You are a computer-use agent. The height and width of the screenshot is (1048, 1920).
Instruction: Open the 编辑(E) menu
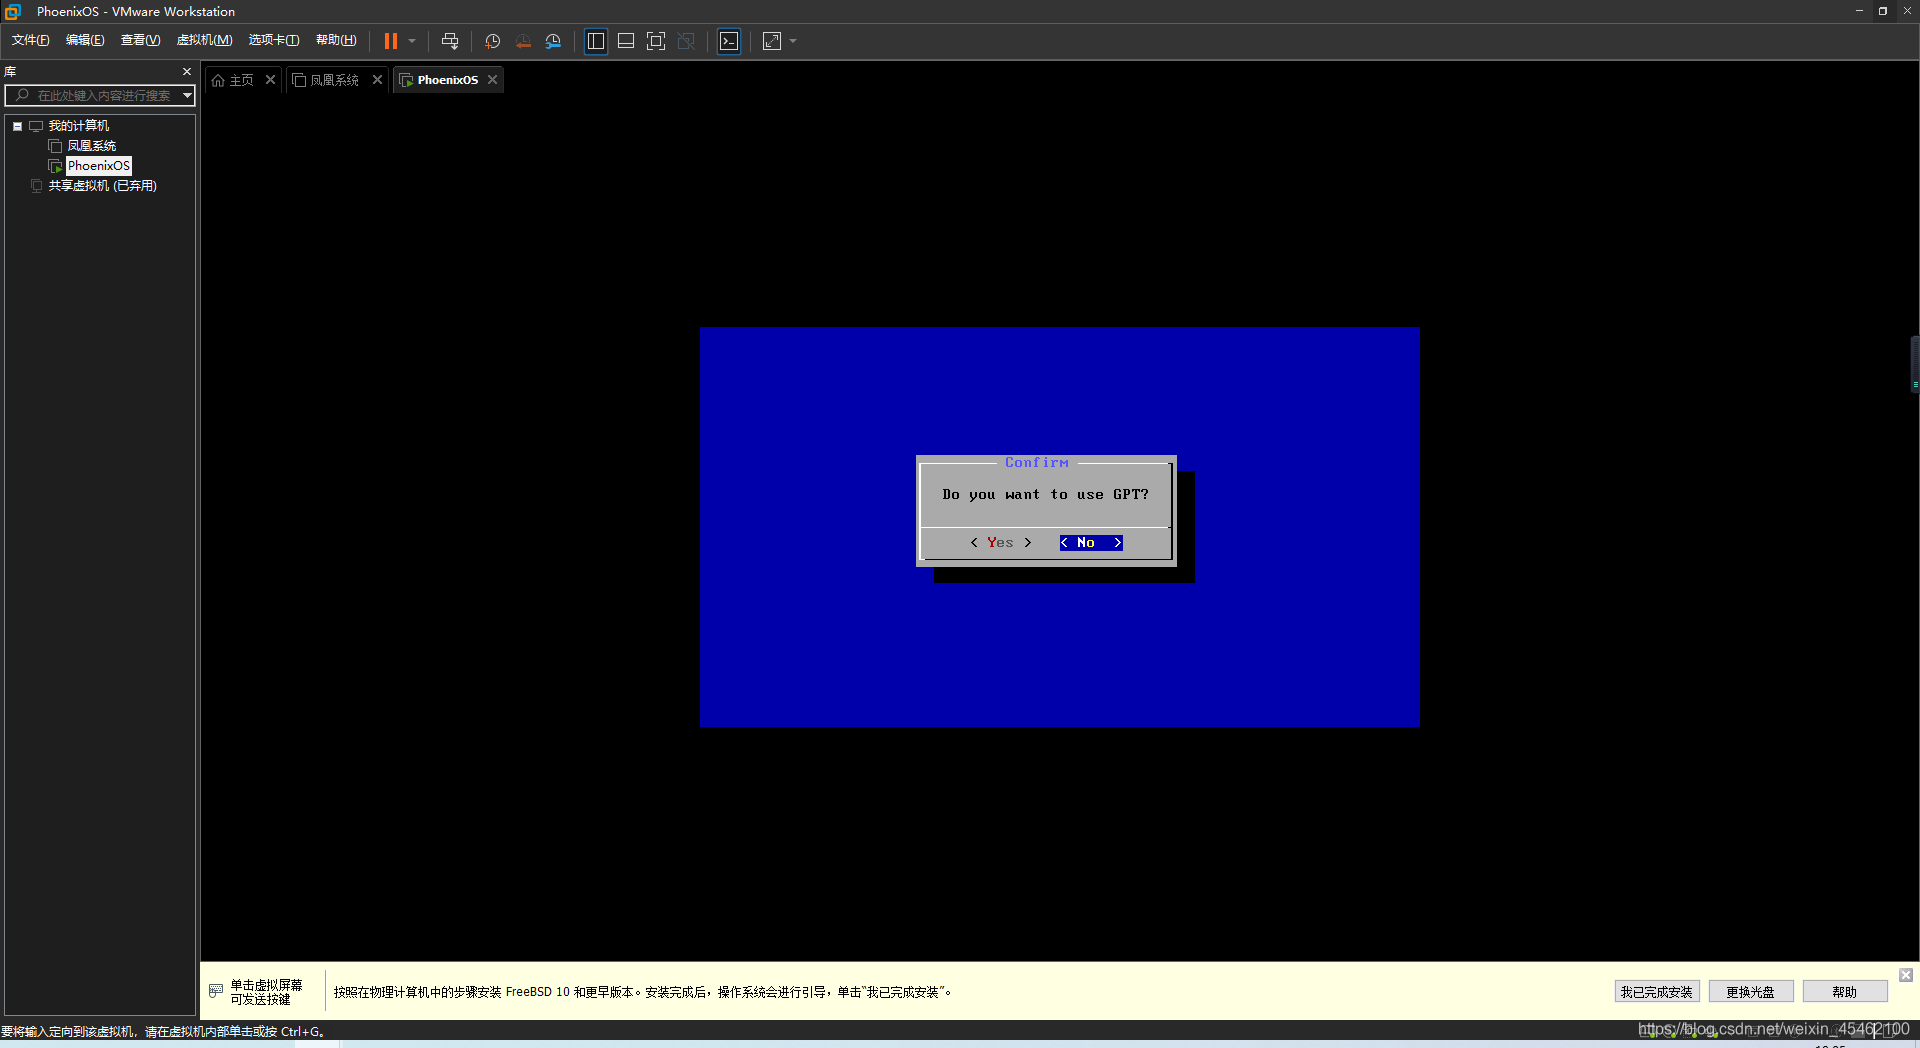pyautogui.click(x=85, y=40)
